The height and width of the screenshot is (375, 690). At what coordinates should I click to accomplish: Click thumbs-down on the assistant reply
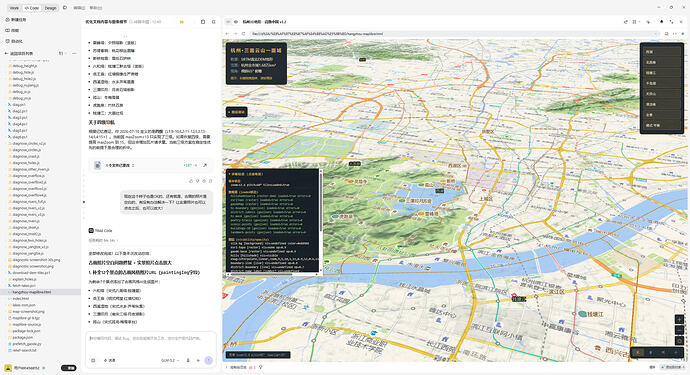[x=198, y=181]
